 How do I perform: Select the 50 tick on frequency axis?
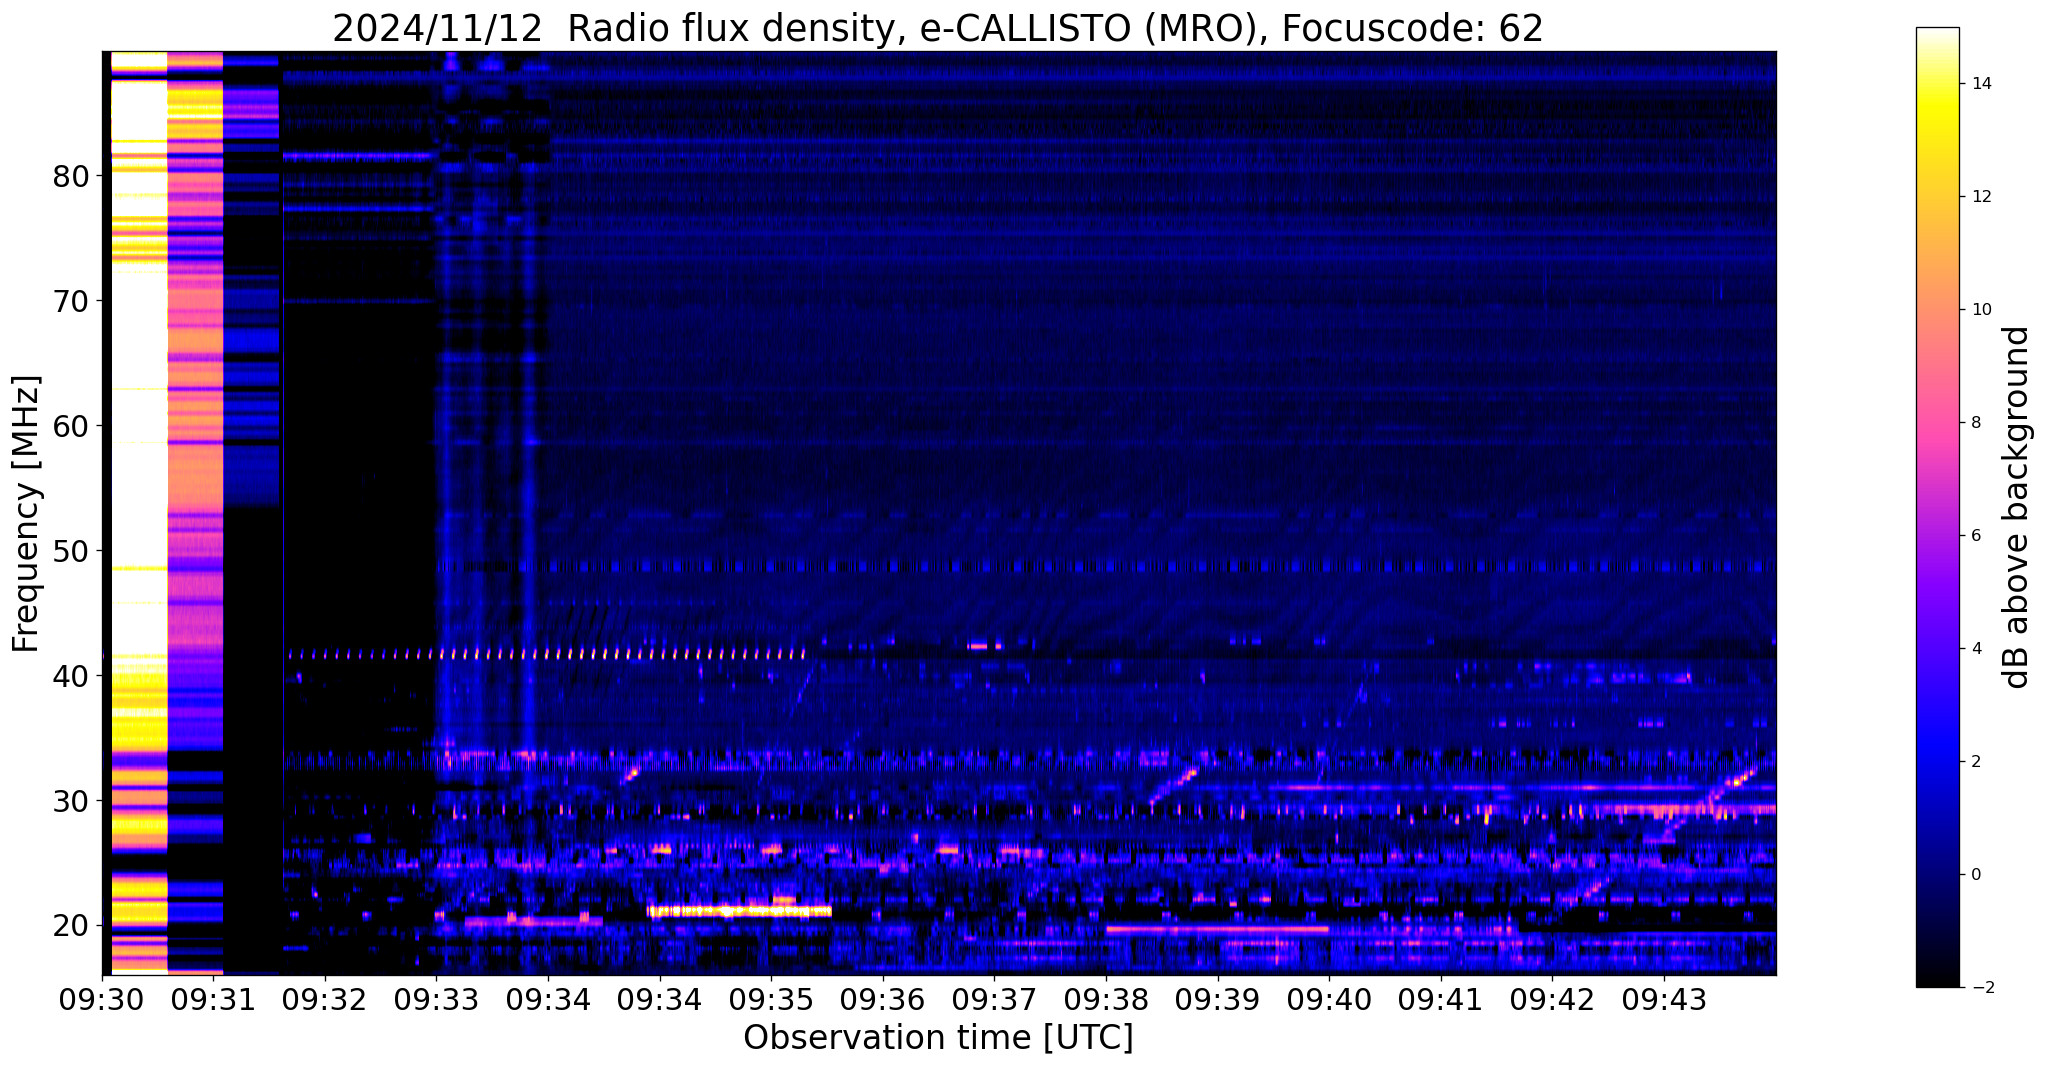pos(70,551)
